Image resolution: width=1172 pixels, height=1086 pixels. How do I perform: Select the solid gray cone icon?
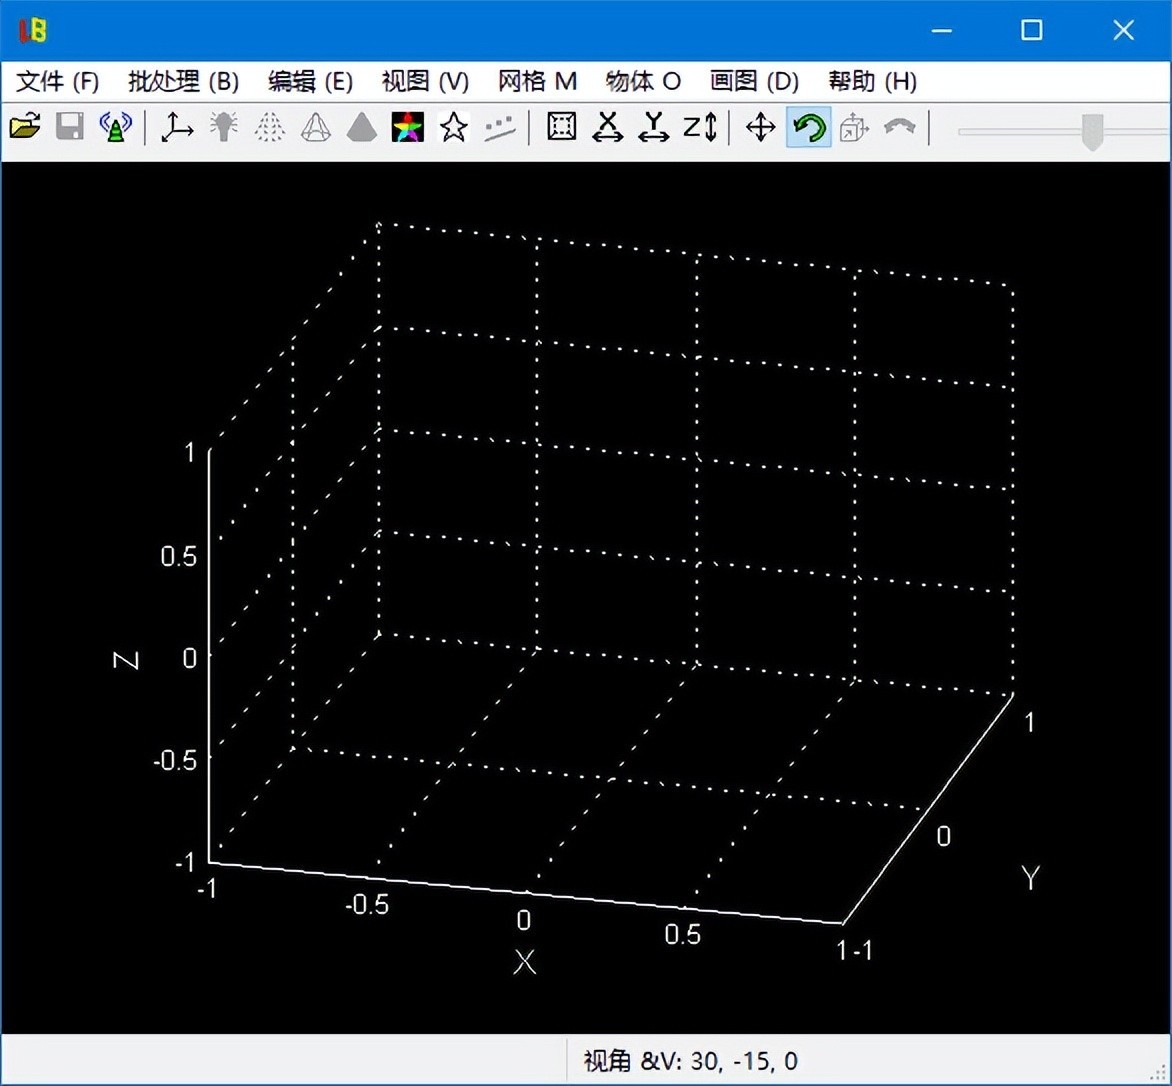pos(362,127)
